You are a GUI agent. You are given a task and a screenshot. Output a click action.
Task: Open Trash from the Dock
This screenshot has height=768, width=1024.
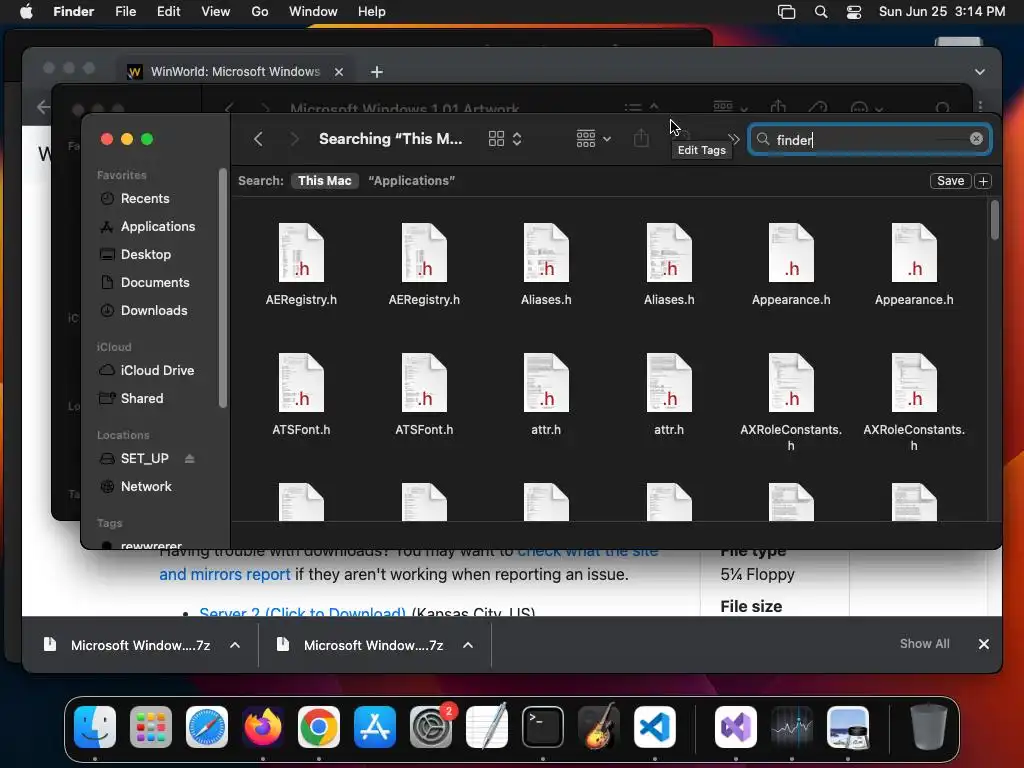pos(928,727)
